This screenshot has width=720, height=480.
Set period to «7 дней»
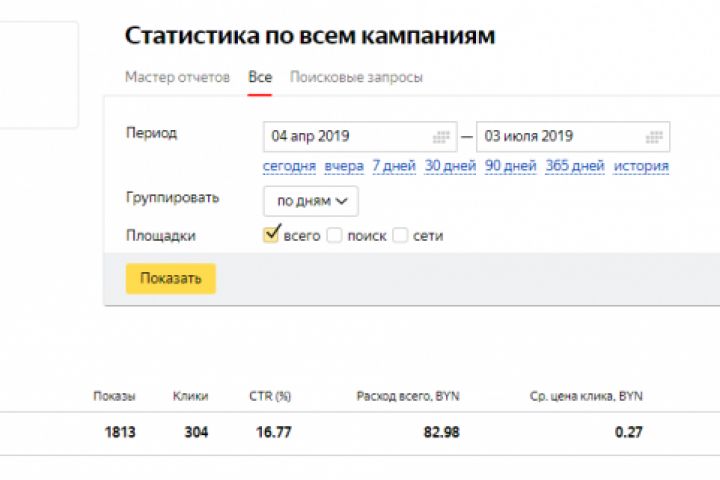(x=394, y=166)
